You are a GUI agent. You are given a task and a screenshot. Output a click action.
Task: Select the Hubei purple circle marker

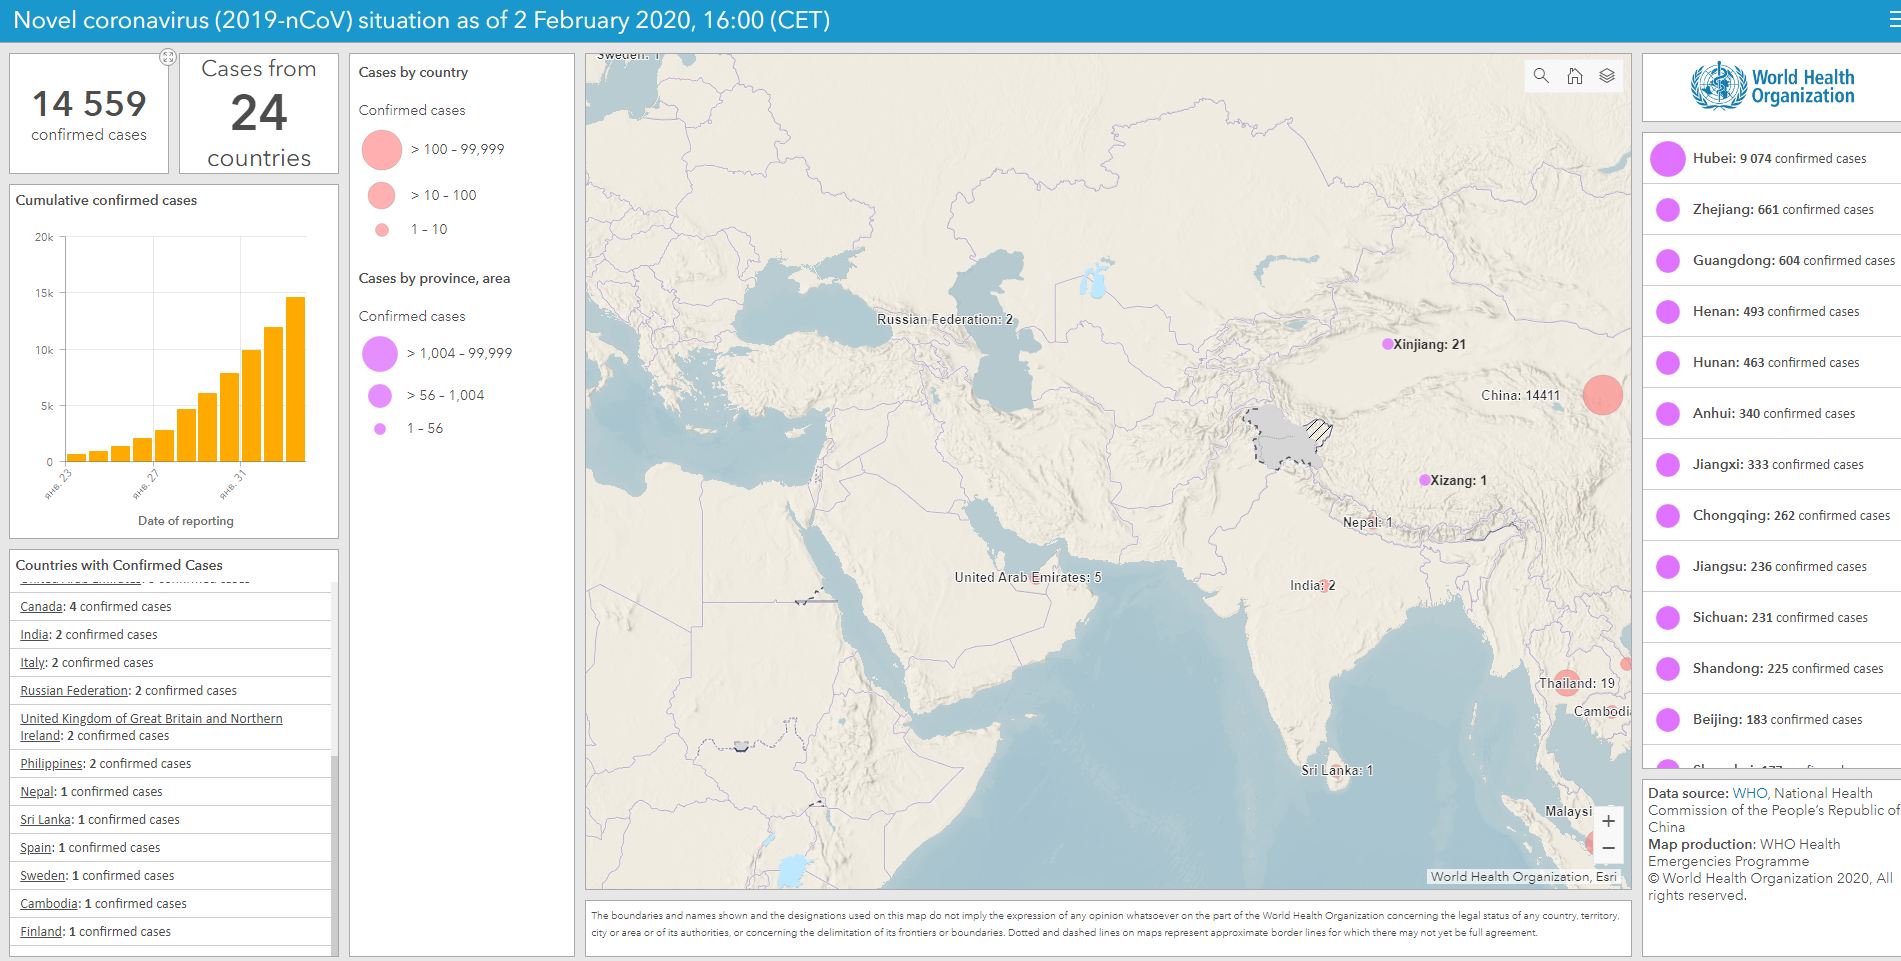coord(1667,158)
